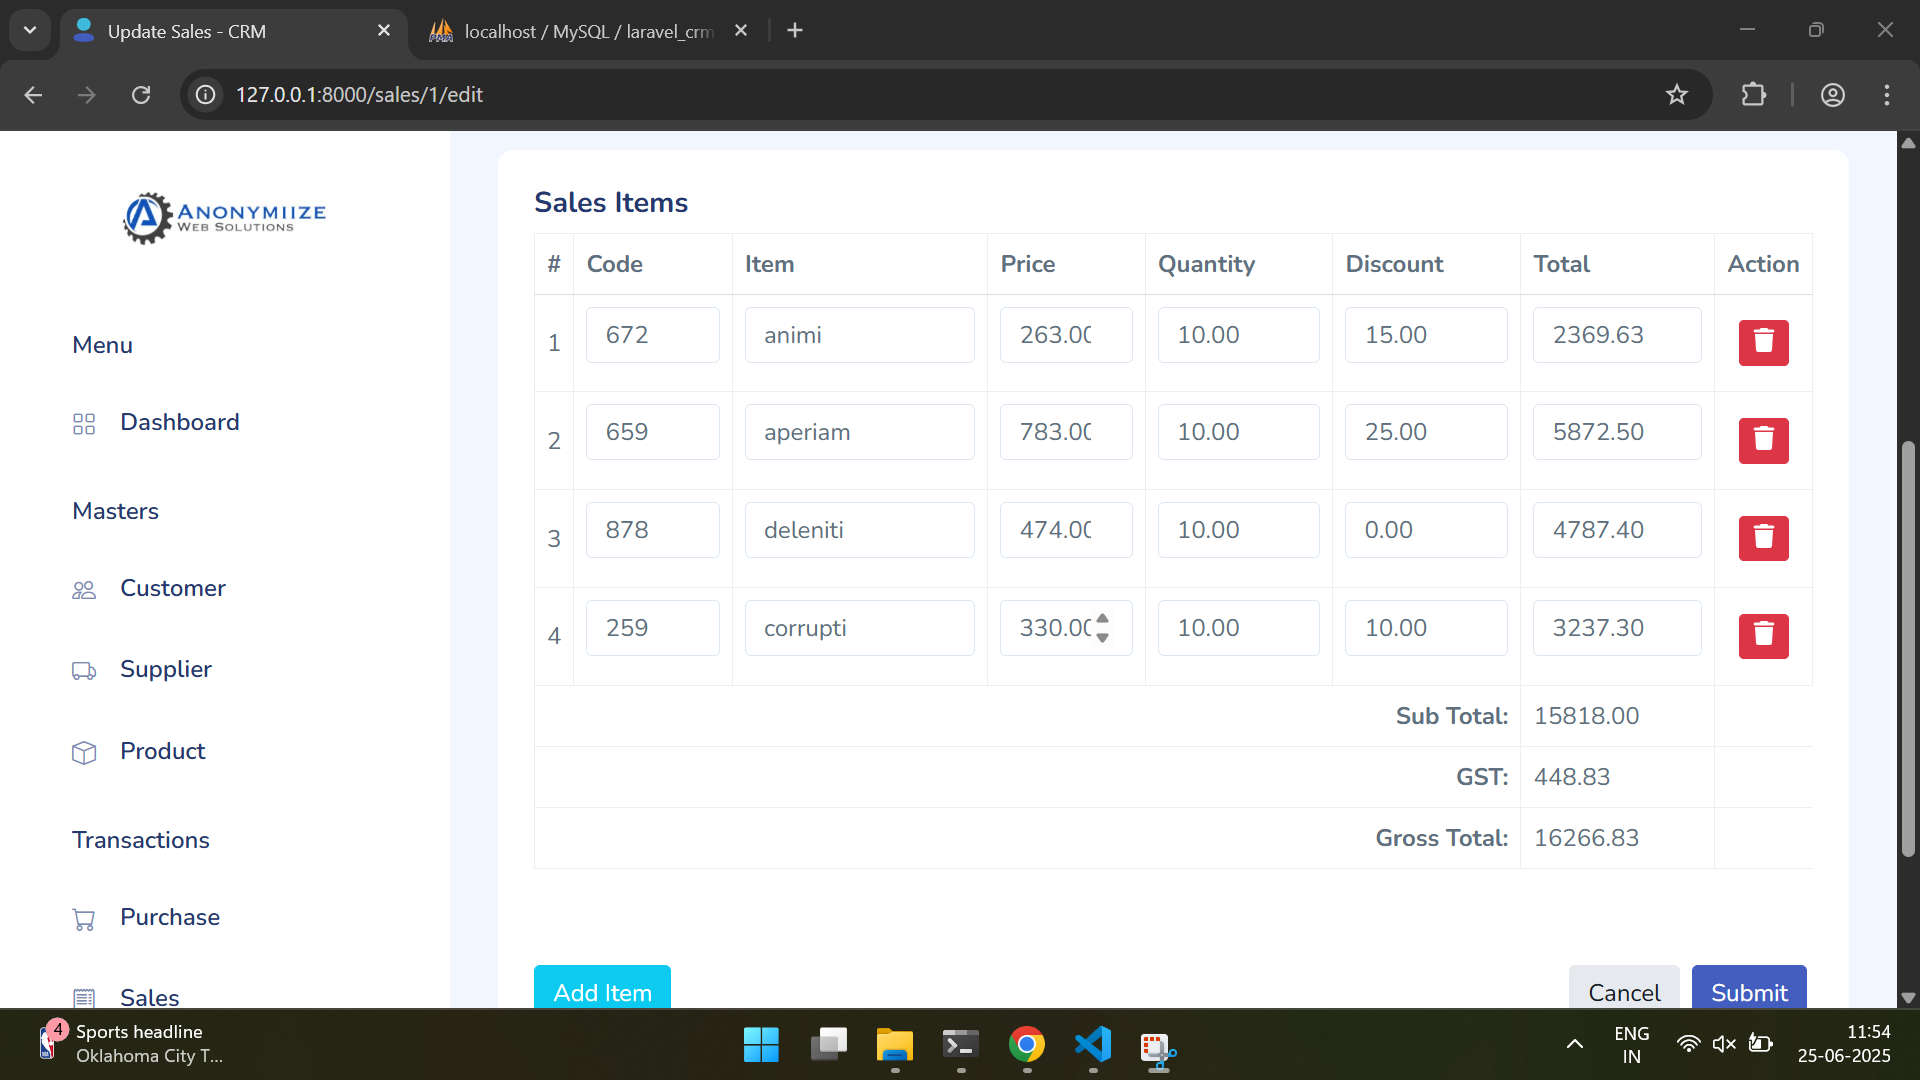Click the address bar URL
The image size is (1920, 1080).
coord(359,95)
